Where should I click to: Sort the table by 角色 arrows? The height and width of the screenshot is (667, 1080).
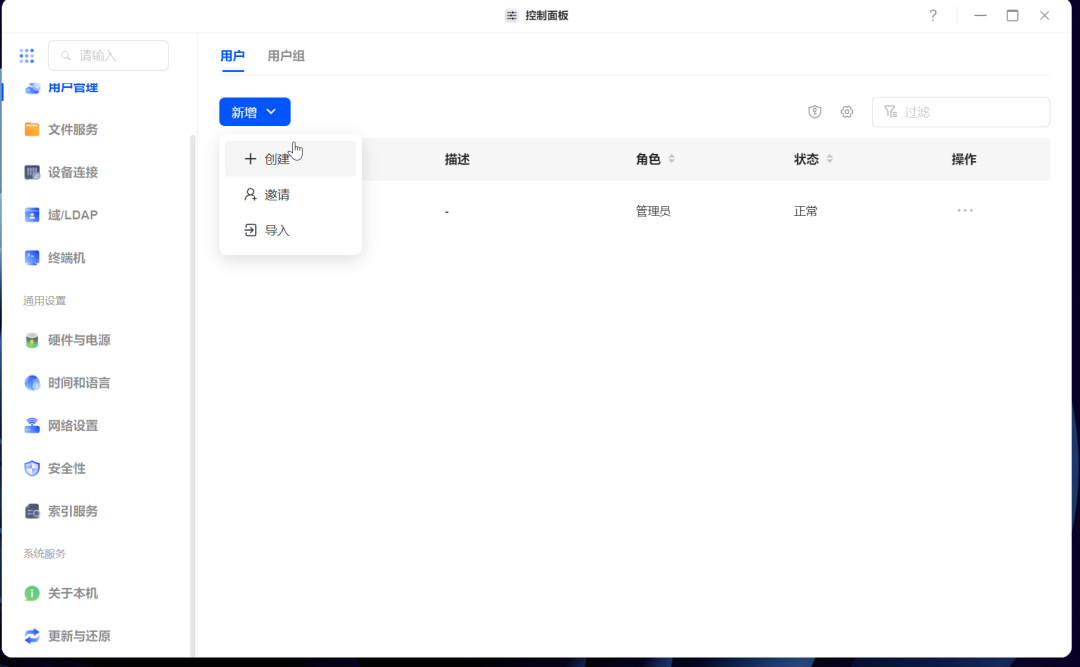672,159
